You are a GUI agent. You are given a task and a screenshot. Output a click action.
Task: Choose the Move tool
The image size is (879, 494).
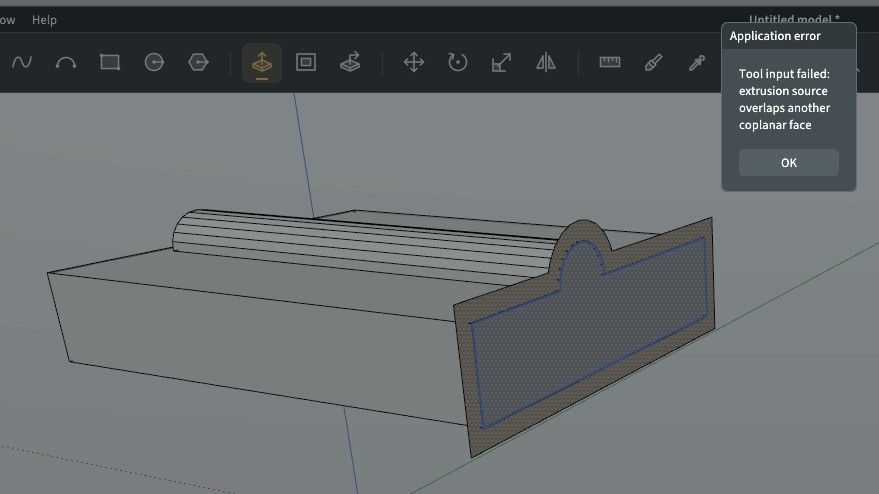[x=414, y=62]
